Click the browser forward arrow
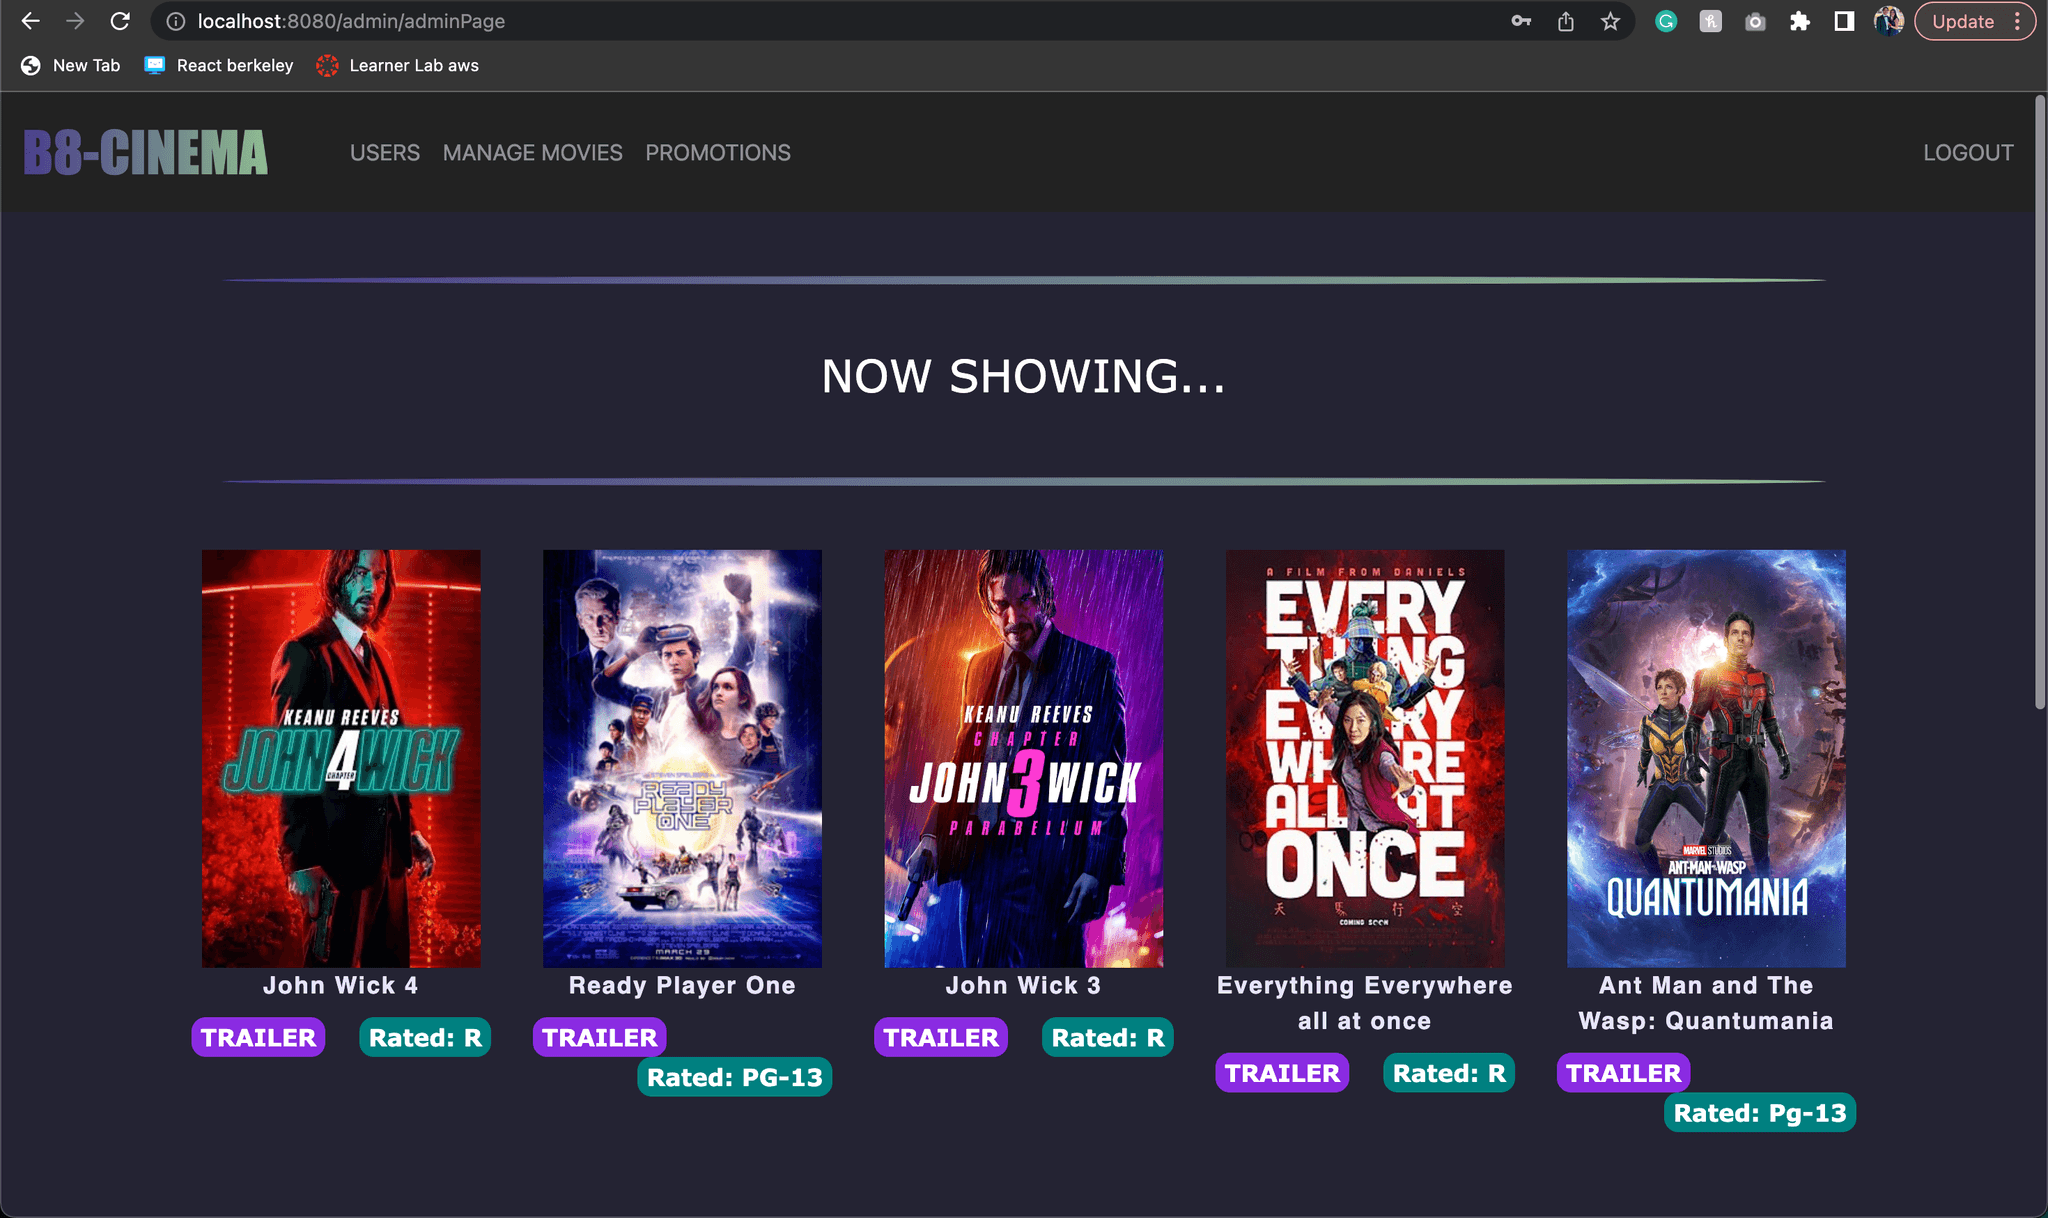 75,21
